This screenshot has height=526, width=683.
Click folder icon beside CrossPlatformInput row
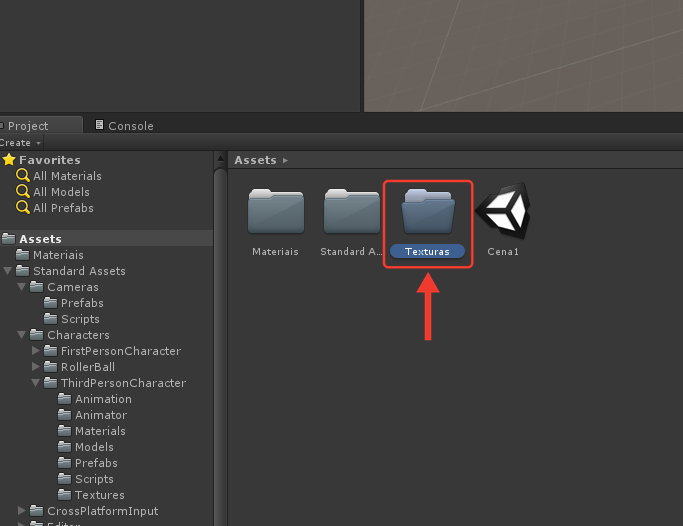click(36, 511)
